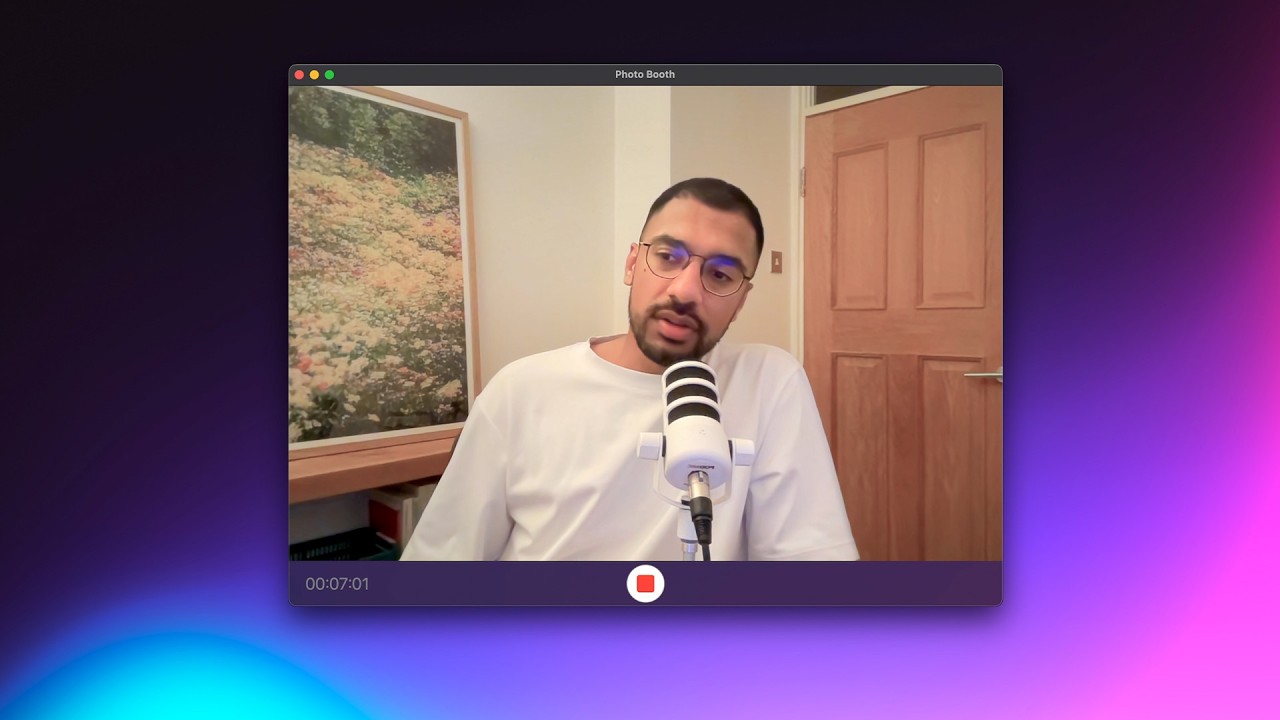Click the Photo Booth window title

tap(645, 75)
